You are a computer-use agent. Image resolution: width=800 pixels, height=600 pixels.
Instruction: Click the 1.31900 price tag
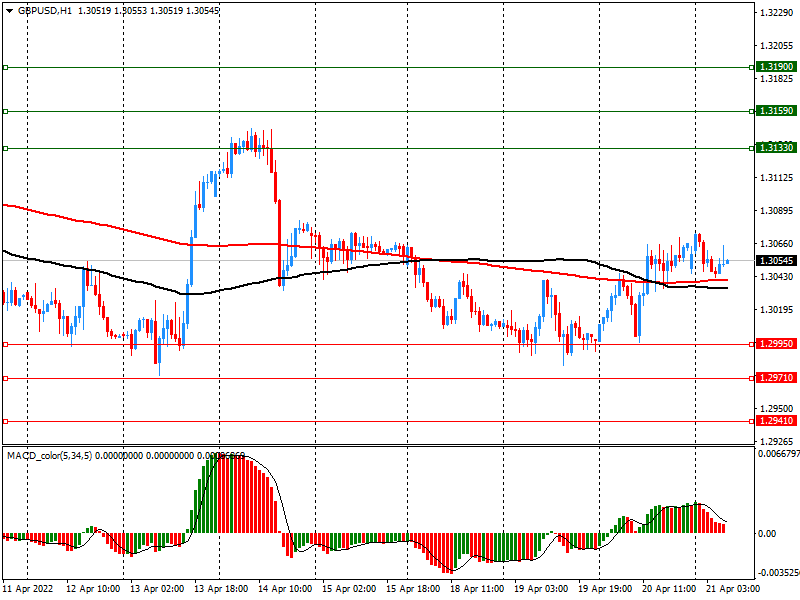[776, 67]
